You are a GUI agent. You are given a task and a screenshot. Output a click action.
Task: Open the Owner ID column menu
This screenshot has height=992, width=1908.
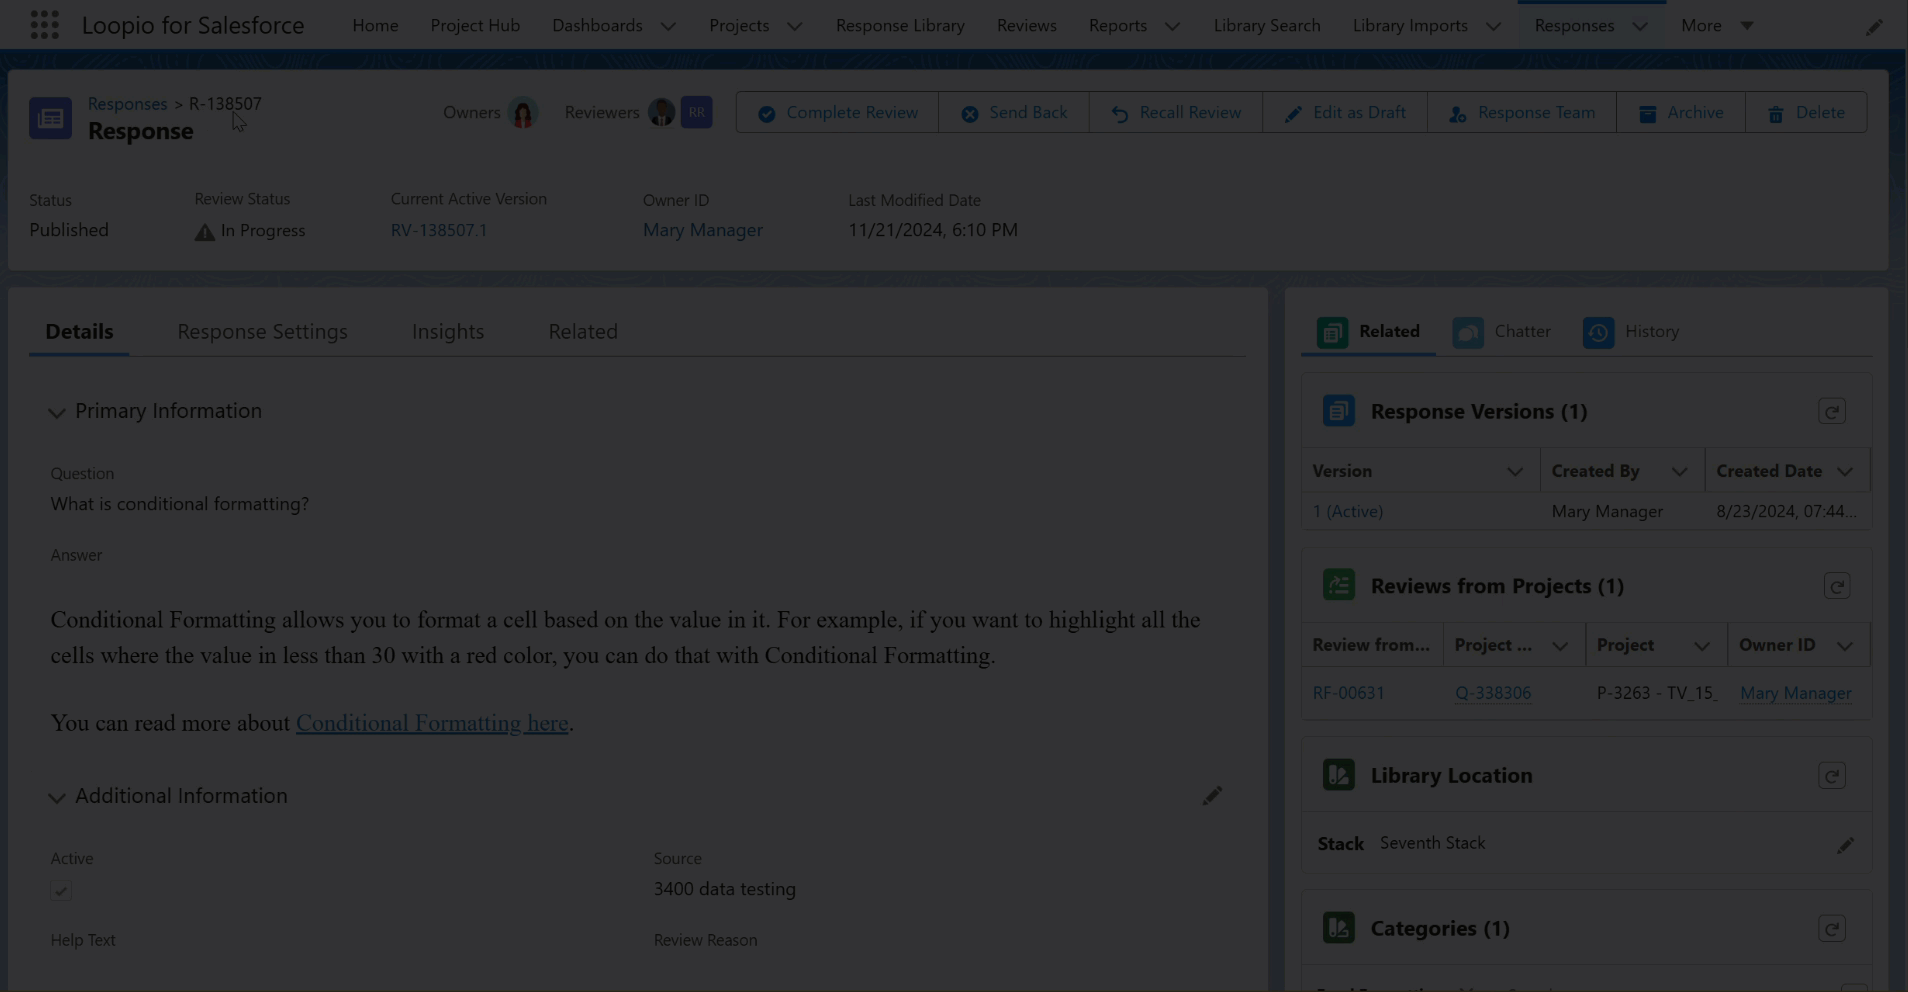point(1845,646)
